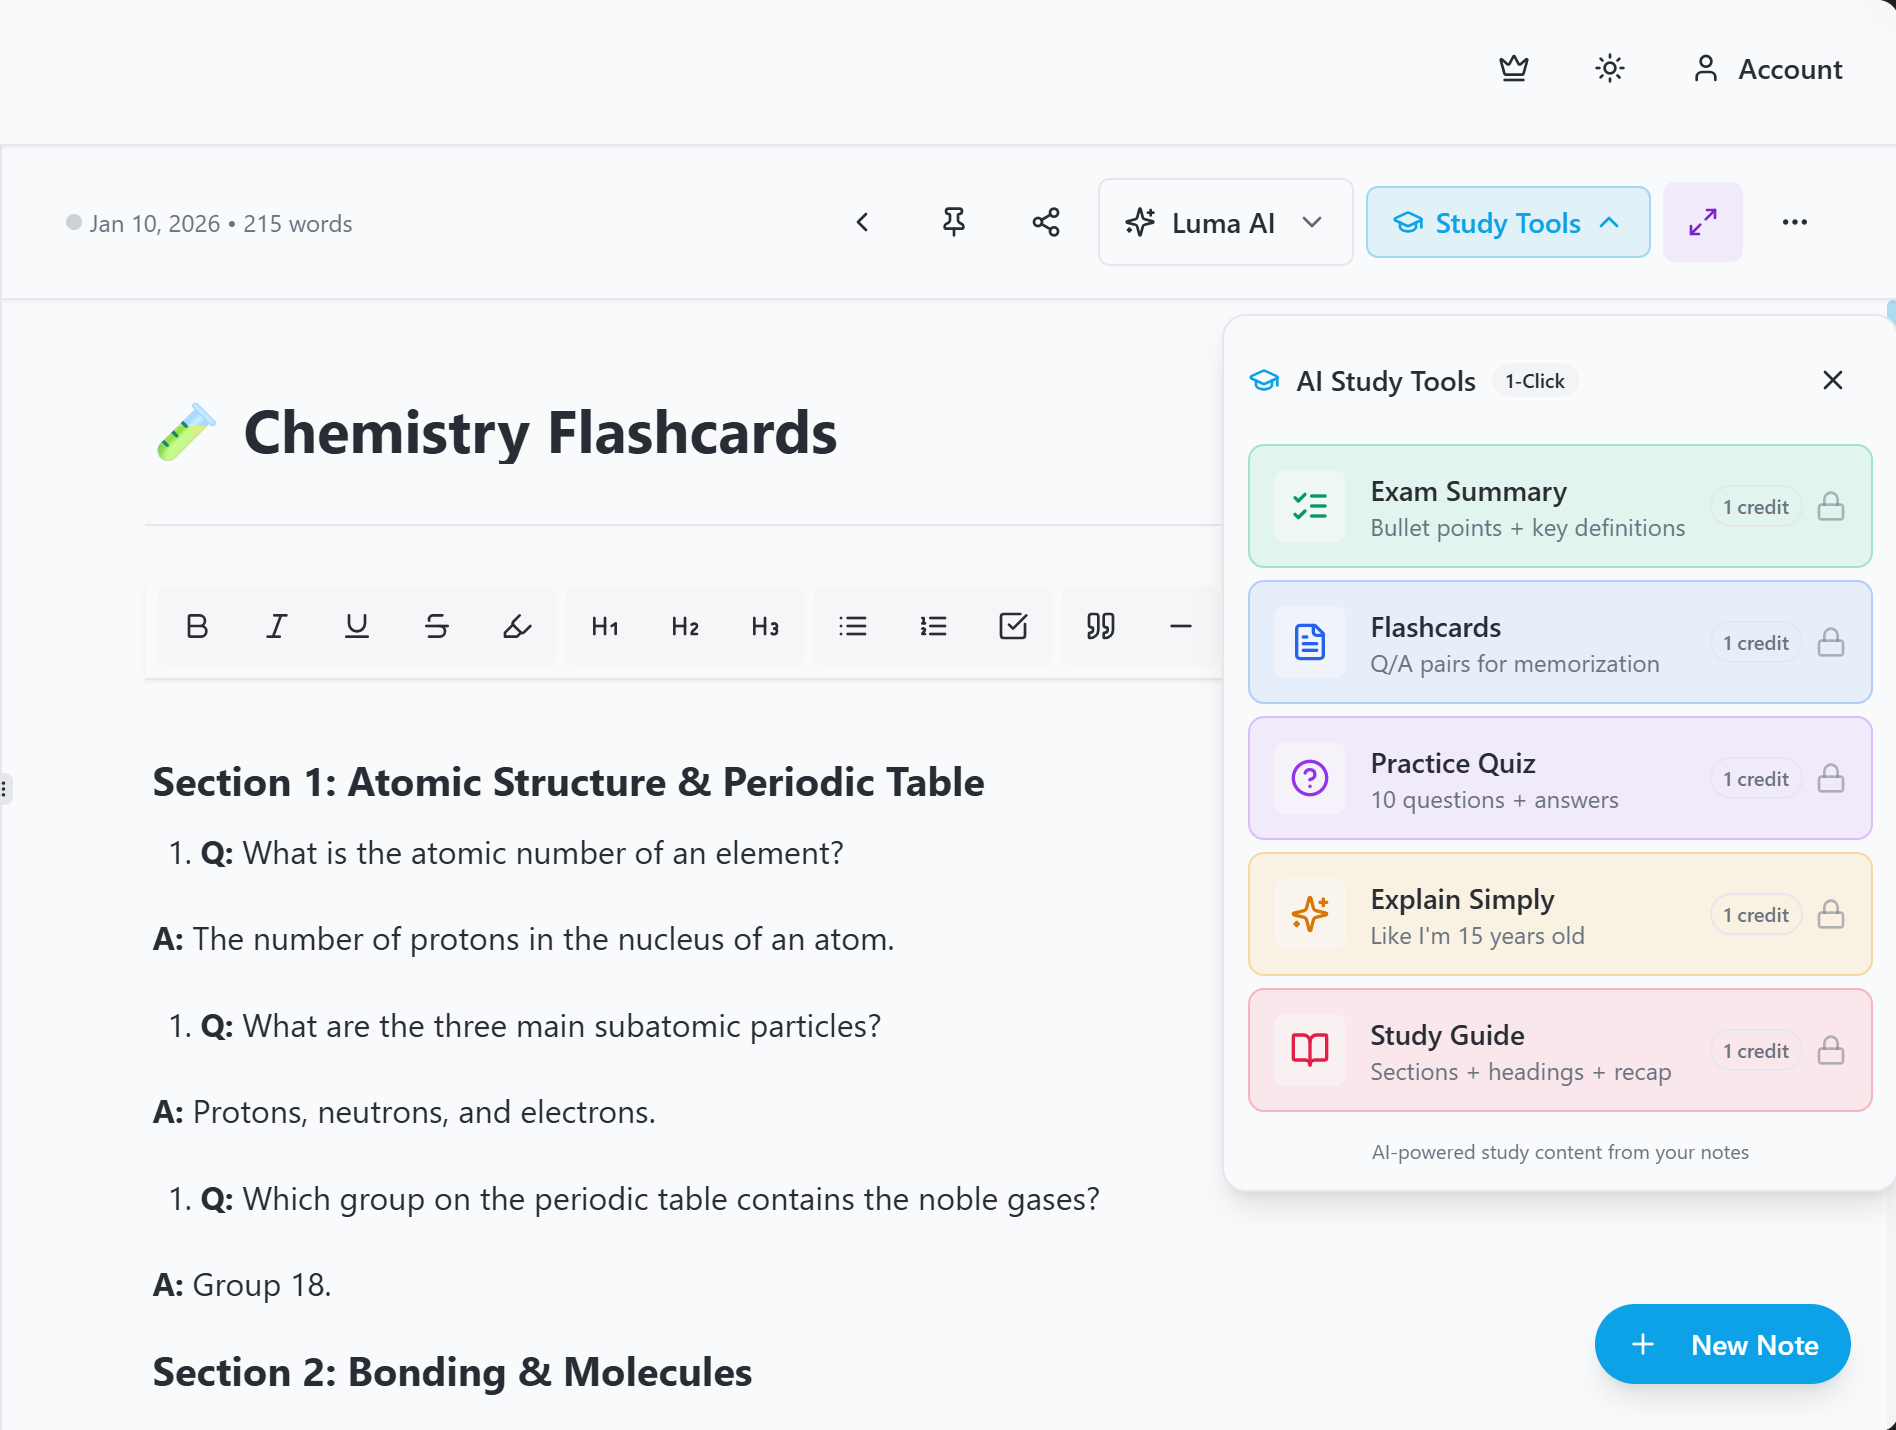Click the crown premium icon
This screenshot has height=1430, width=1896.
pos(1513,69)
